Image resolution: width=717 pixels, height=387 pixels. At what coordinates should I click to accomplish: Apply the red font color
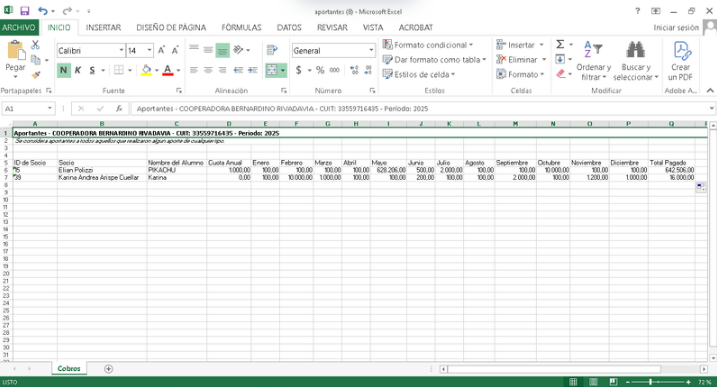[168, 70]
